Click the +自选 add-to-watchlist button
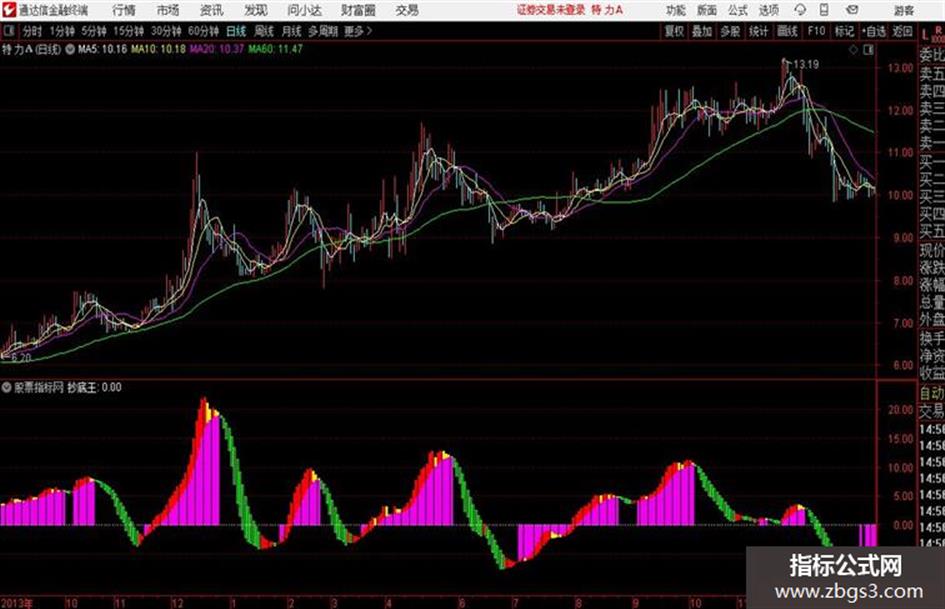The width and height of the screenshot is (945, 609). pyautogui.click(x=873, y=31)
